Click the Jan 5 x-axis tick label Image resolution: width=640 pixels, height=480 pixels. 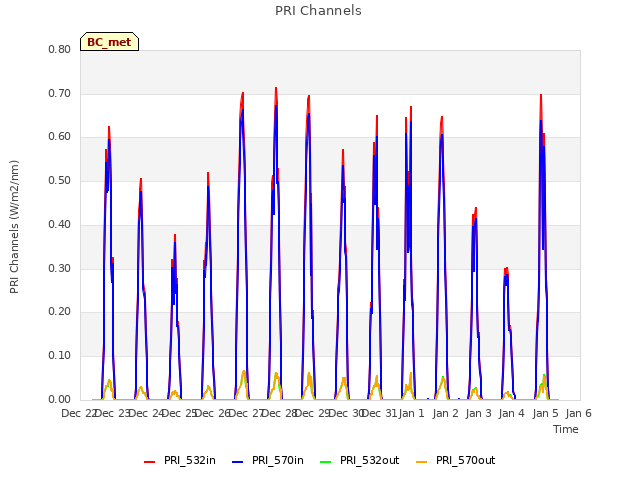(x=545, y=413)
